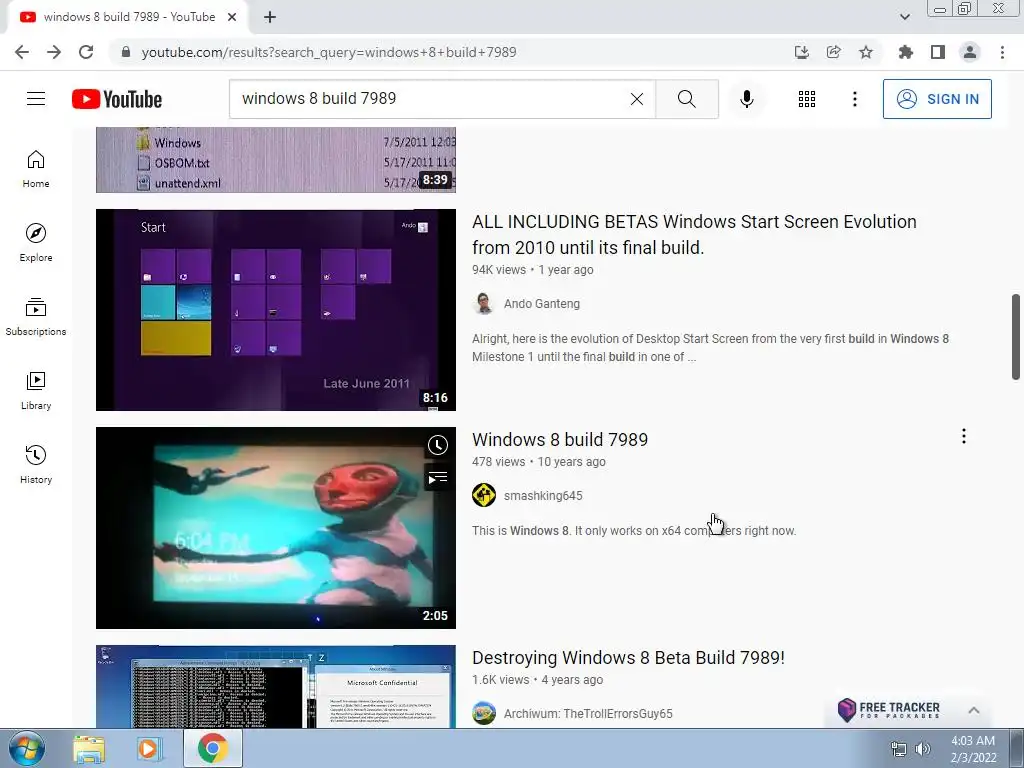Open a new browser tab

pos(270,17)
